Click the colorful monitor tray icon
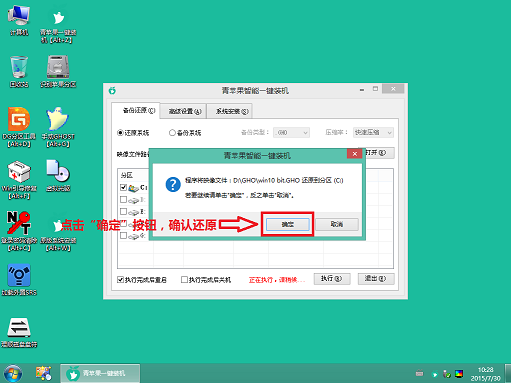511x383 pixels. 459,374
